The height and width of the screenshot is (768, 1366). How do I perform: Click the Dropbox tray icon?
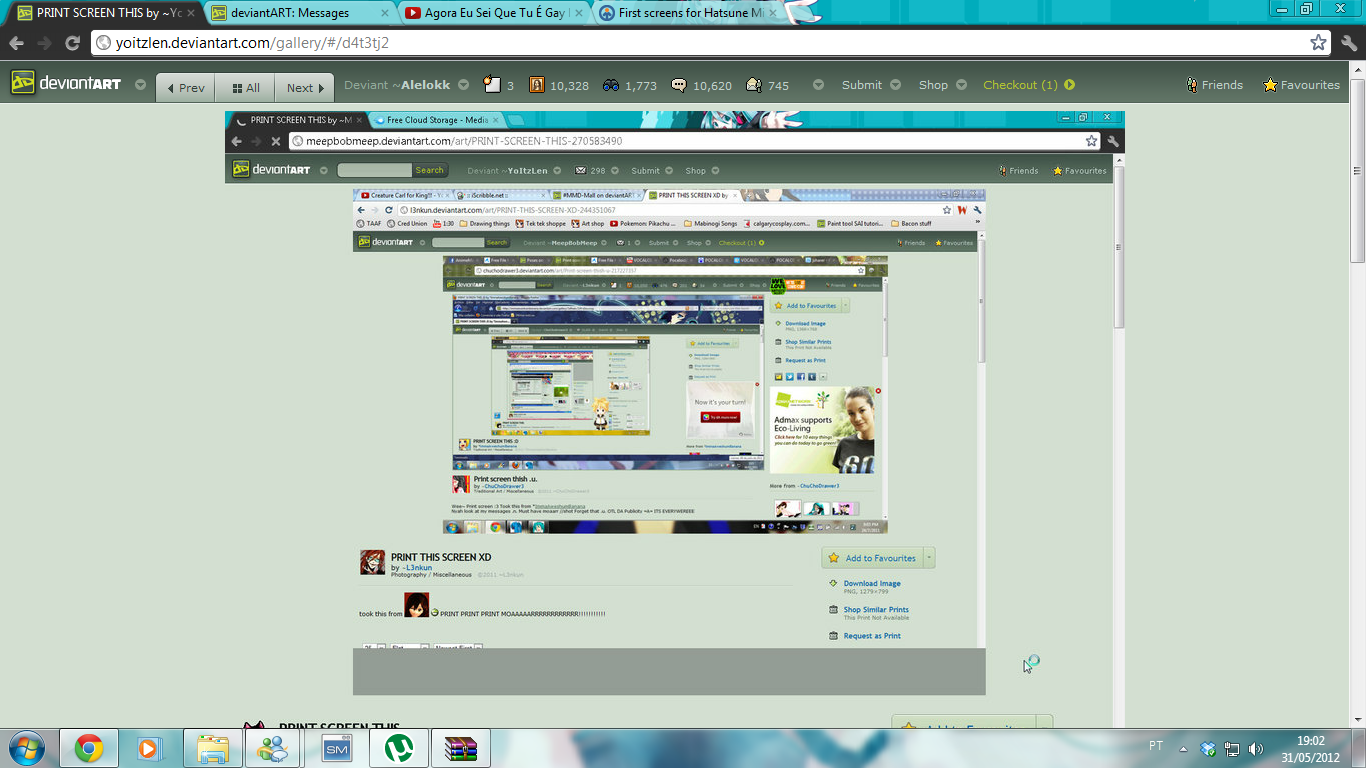pyautogui.click(x=1208, y=748)
